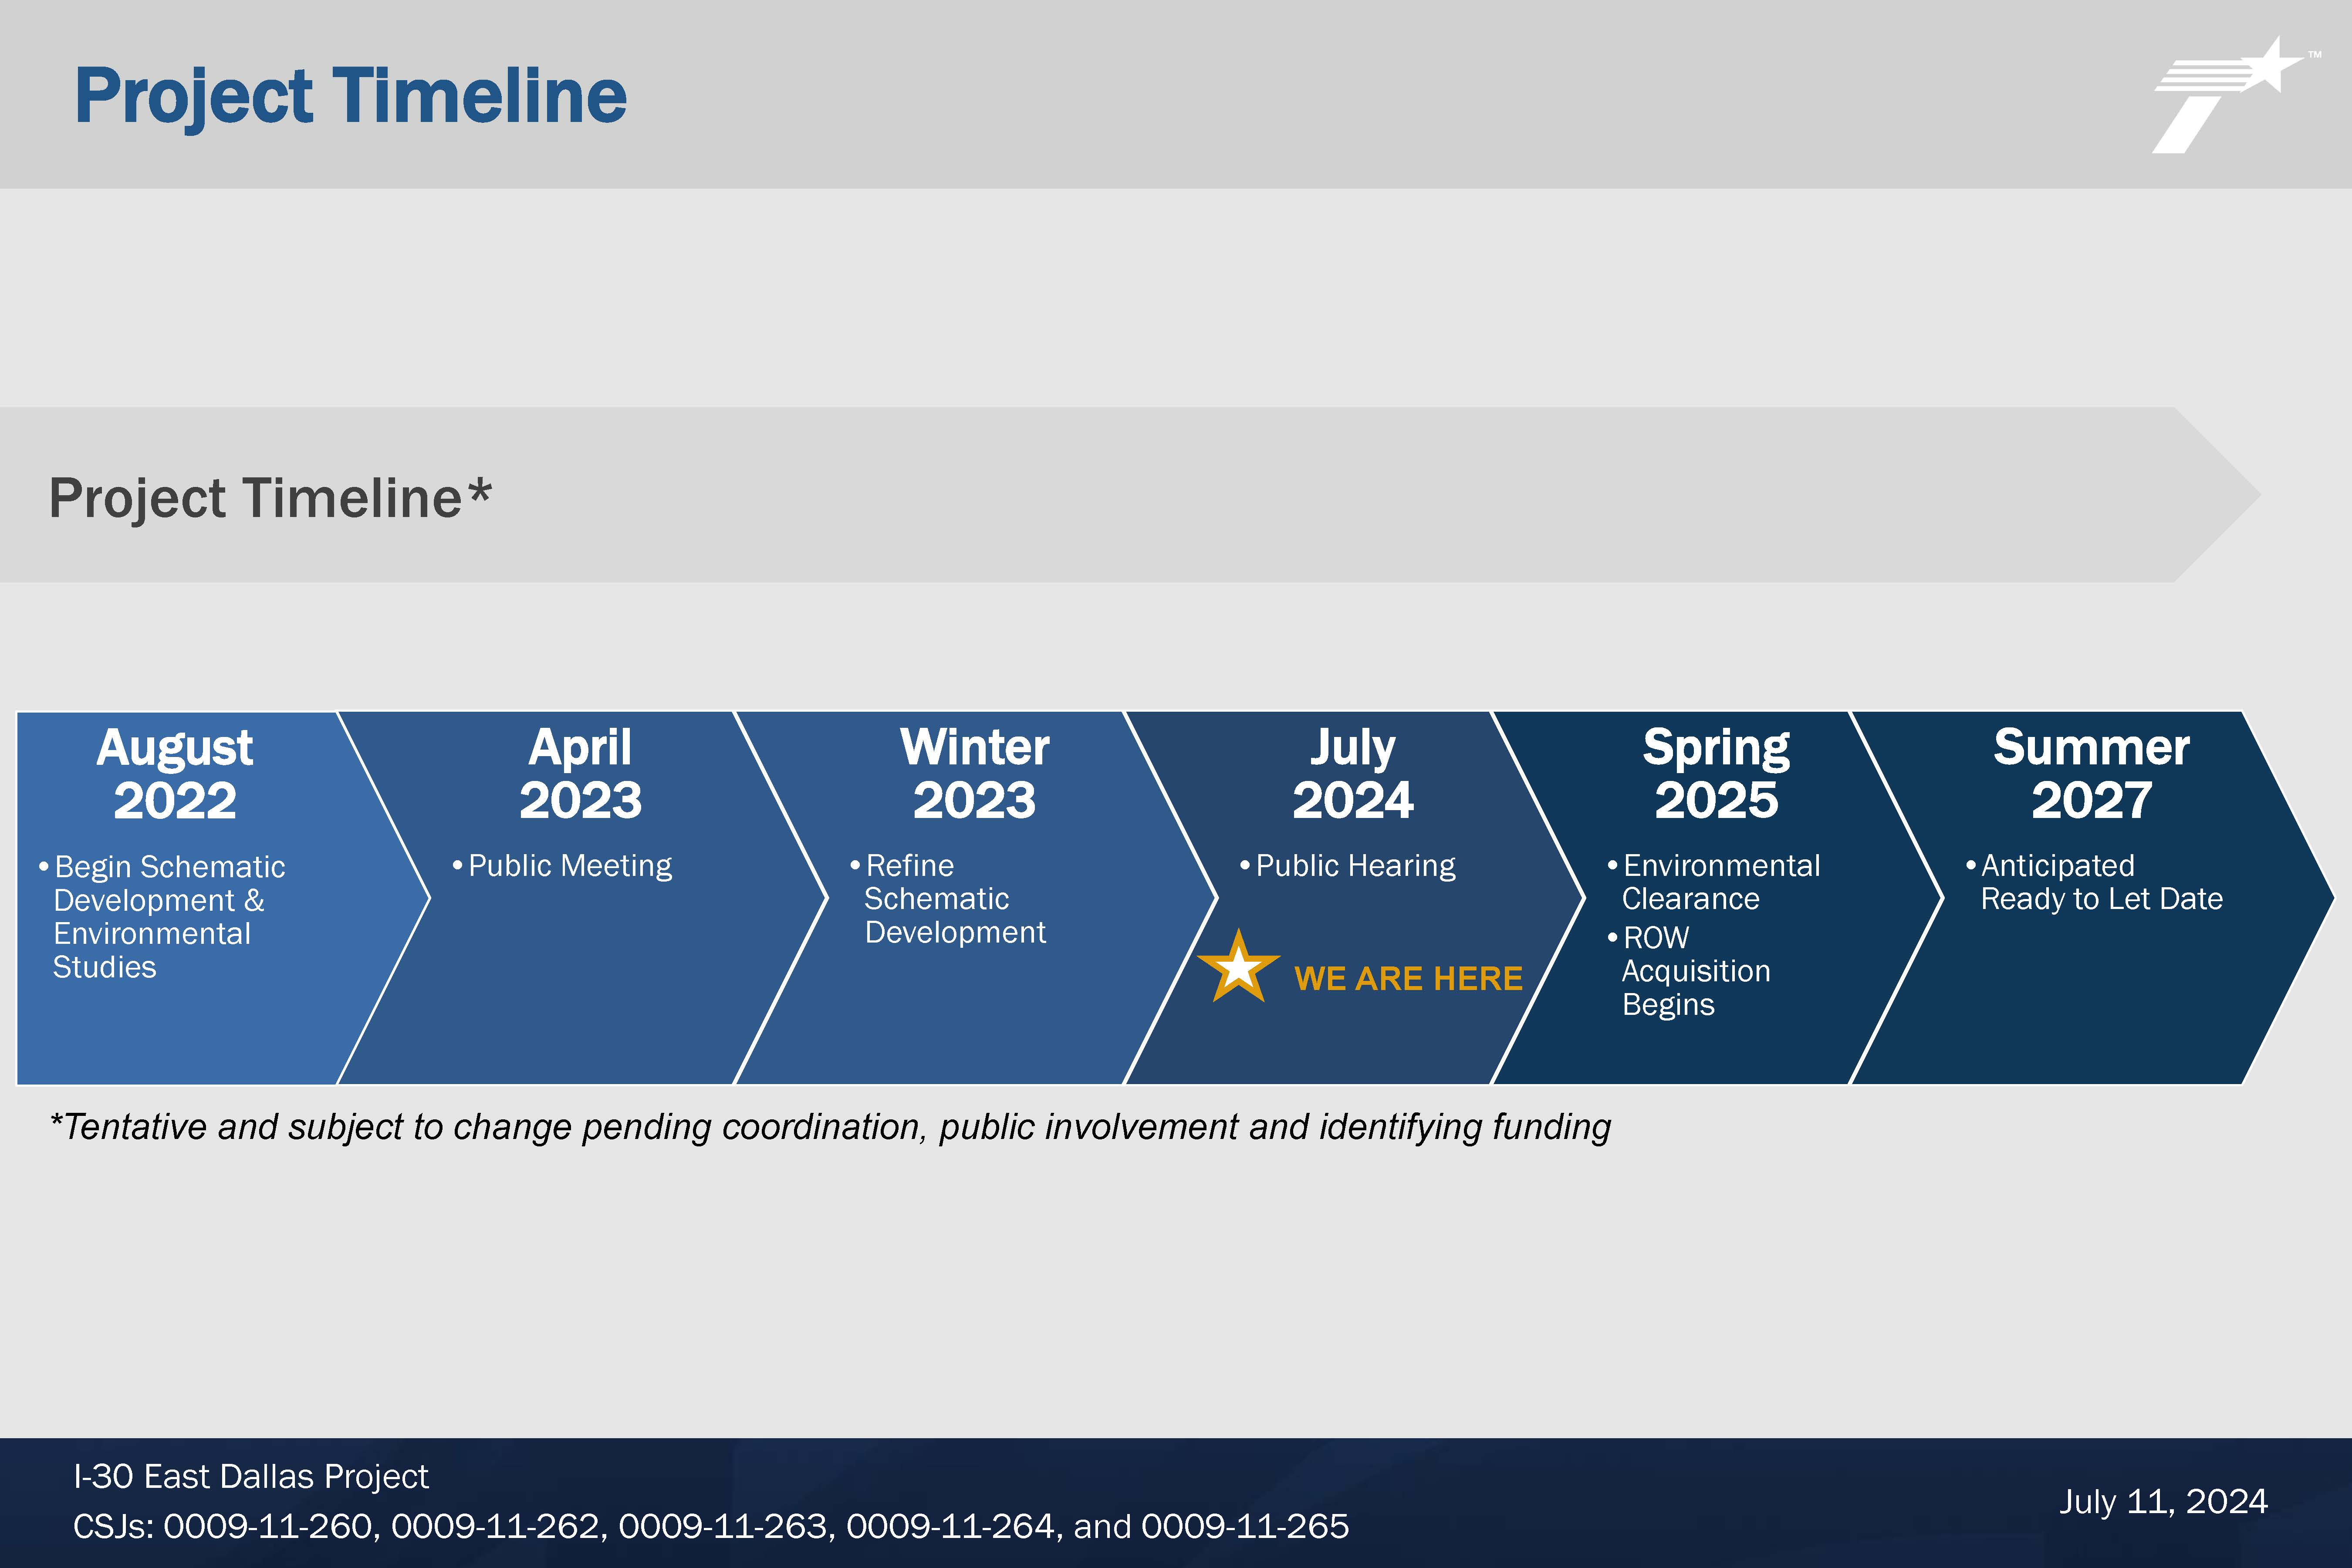Click the CSJs number line in footer
This screenshot has width=2352, height=1568.
click(x=711, y=1526)
